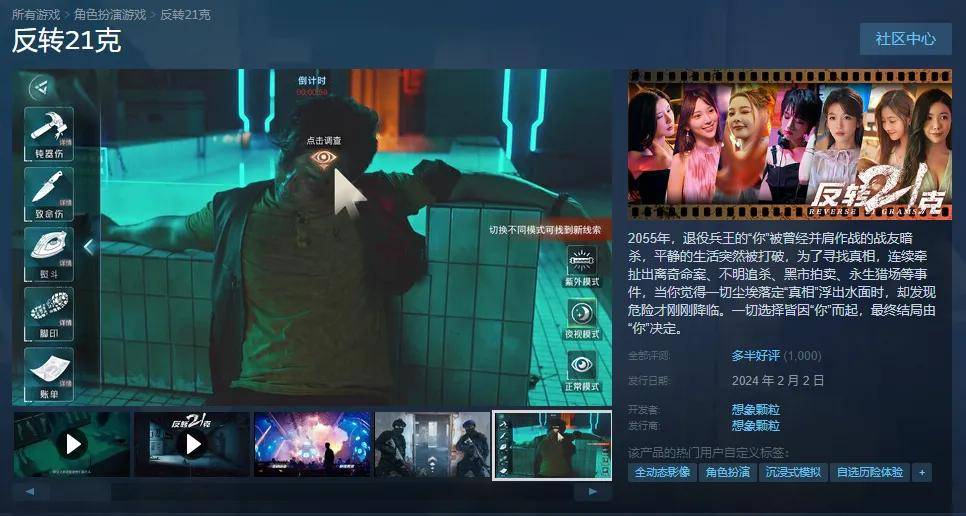Collapse evidence sidebar with left chevron
966x516 pixels.
tap(89, 247)
